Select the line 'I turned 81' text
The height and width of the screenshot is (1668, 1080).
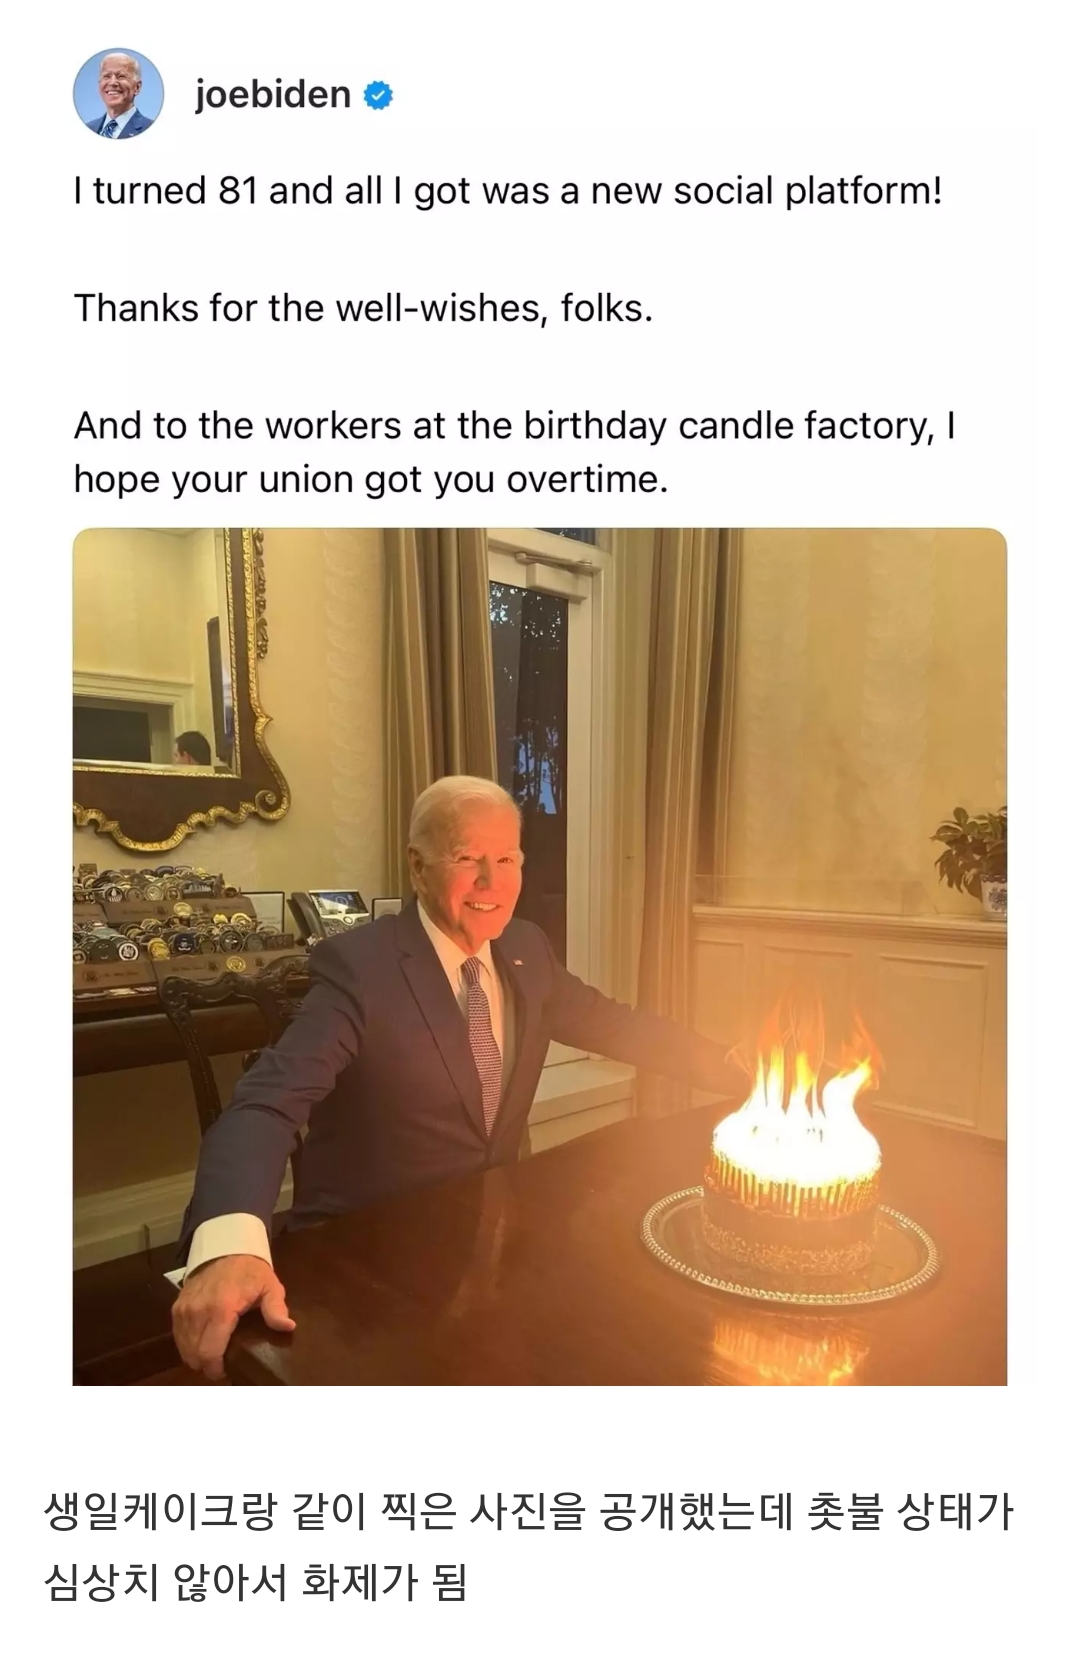click(508, 190)
